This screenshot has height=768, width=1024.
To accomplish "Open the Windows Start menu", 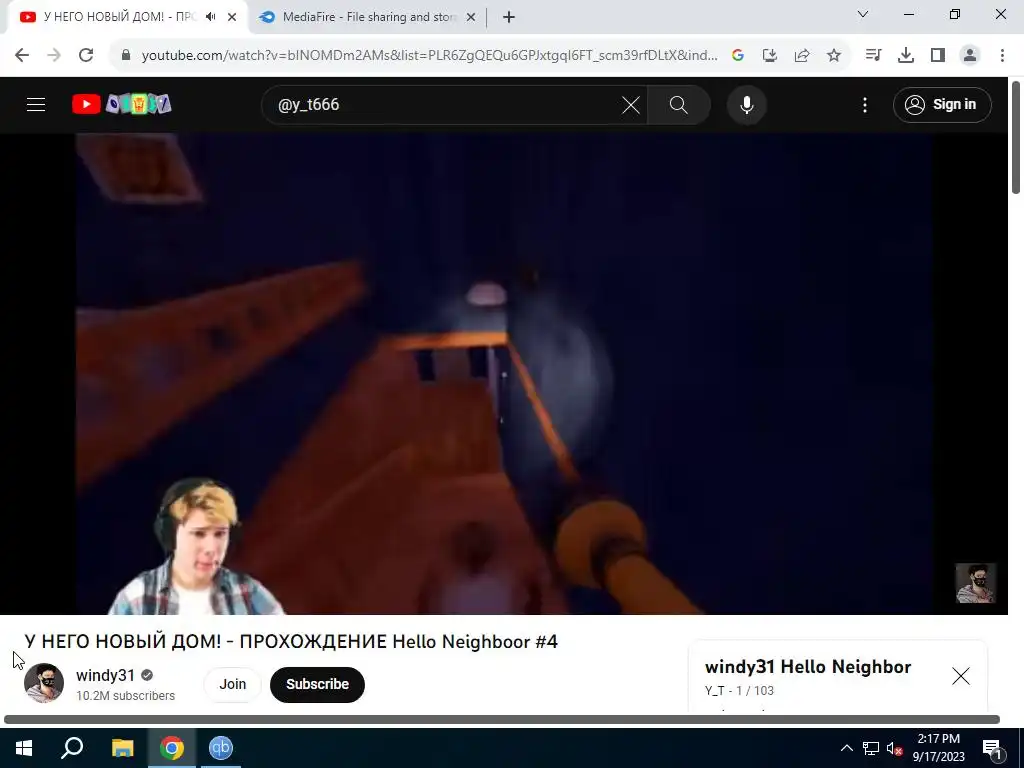I will click(24, 748).
